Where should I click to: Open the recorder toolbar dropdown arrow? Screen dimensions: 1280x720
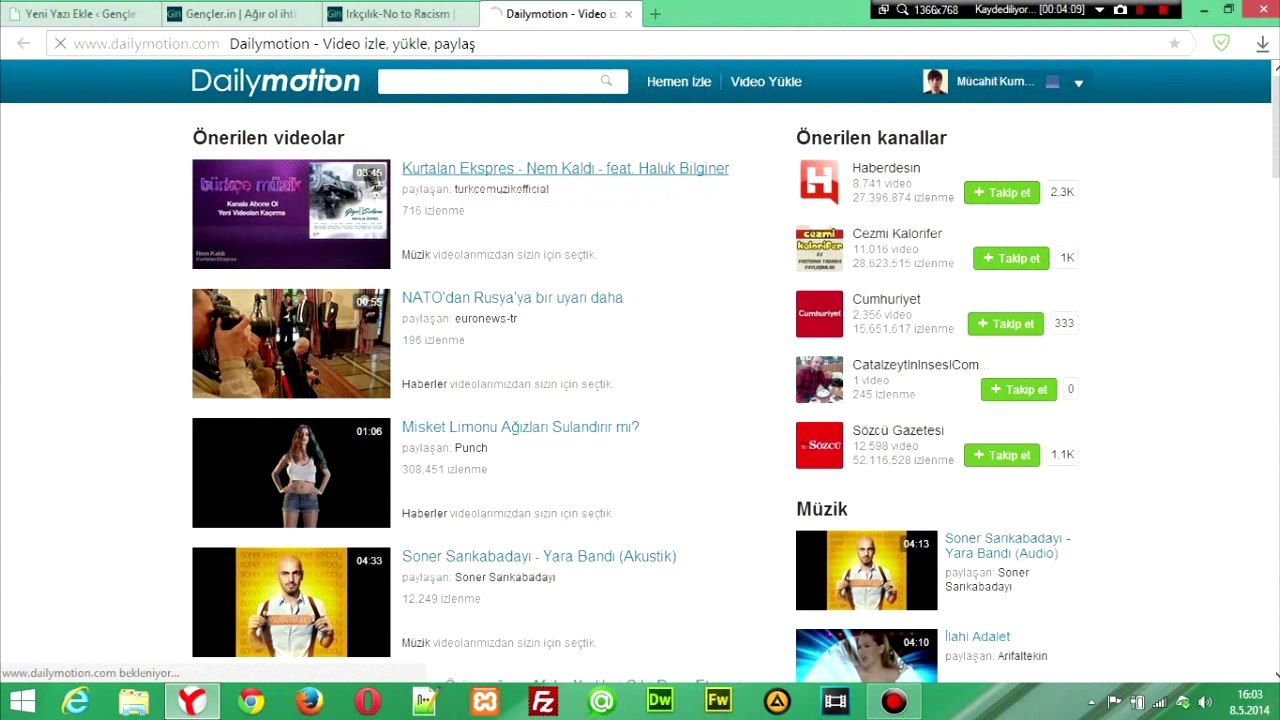point(1100,9)
